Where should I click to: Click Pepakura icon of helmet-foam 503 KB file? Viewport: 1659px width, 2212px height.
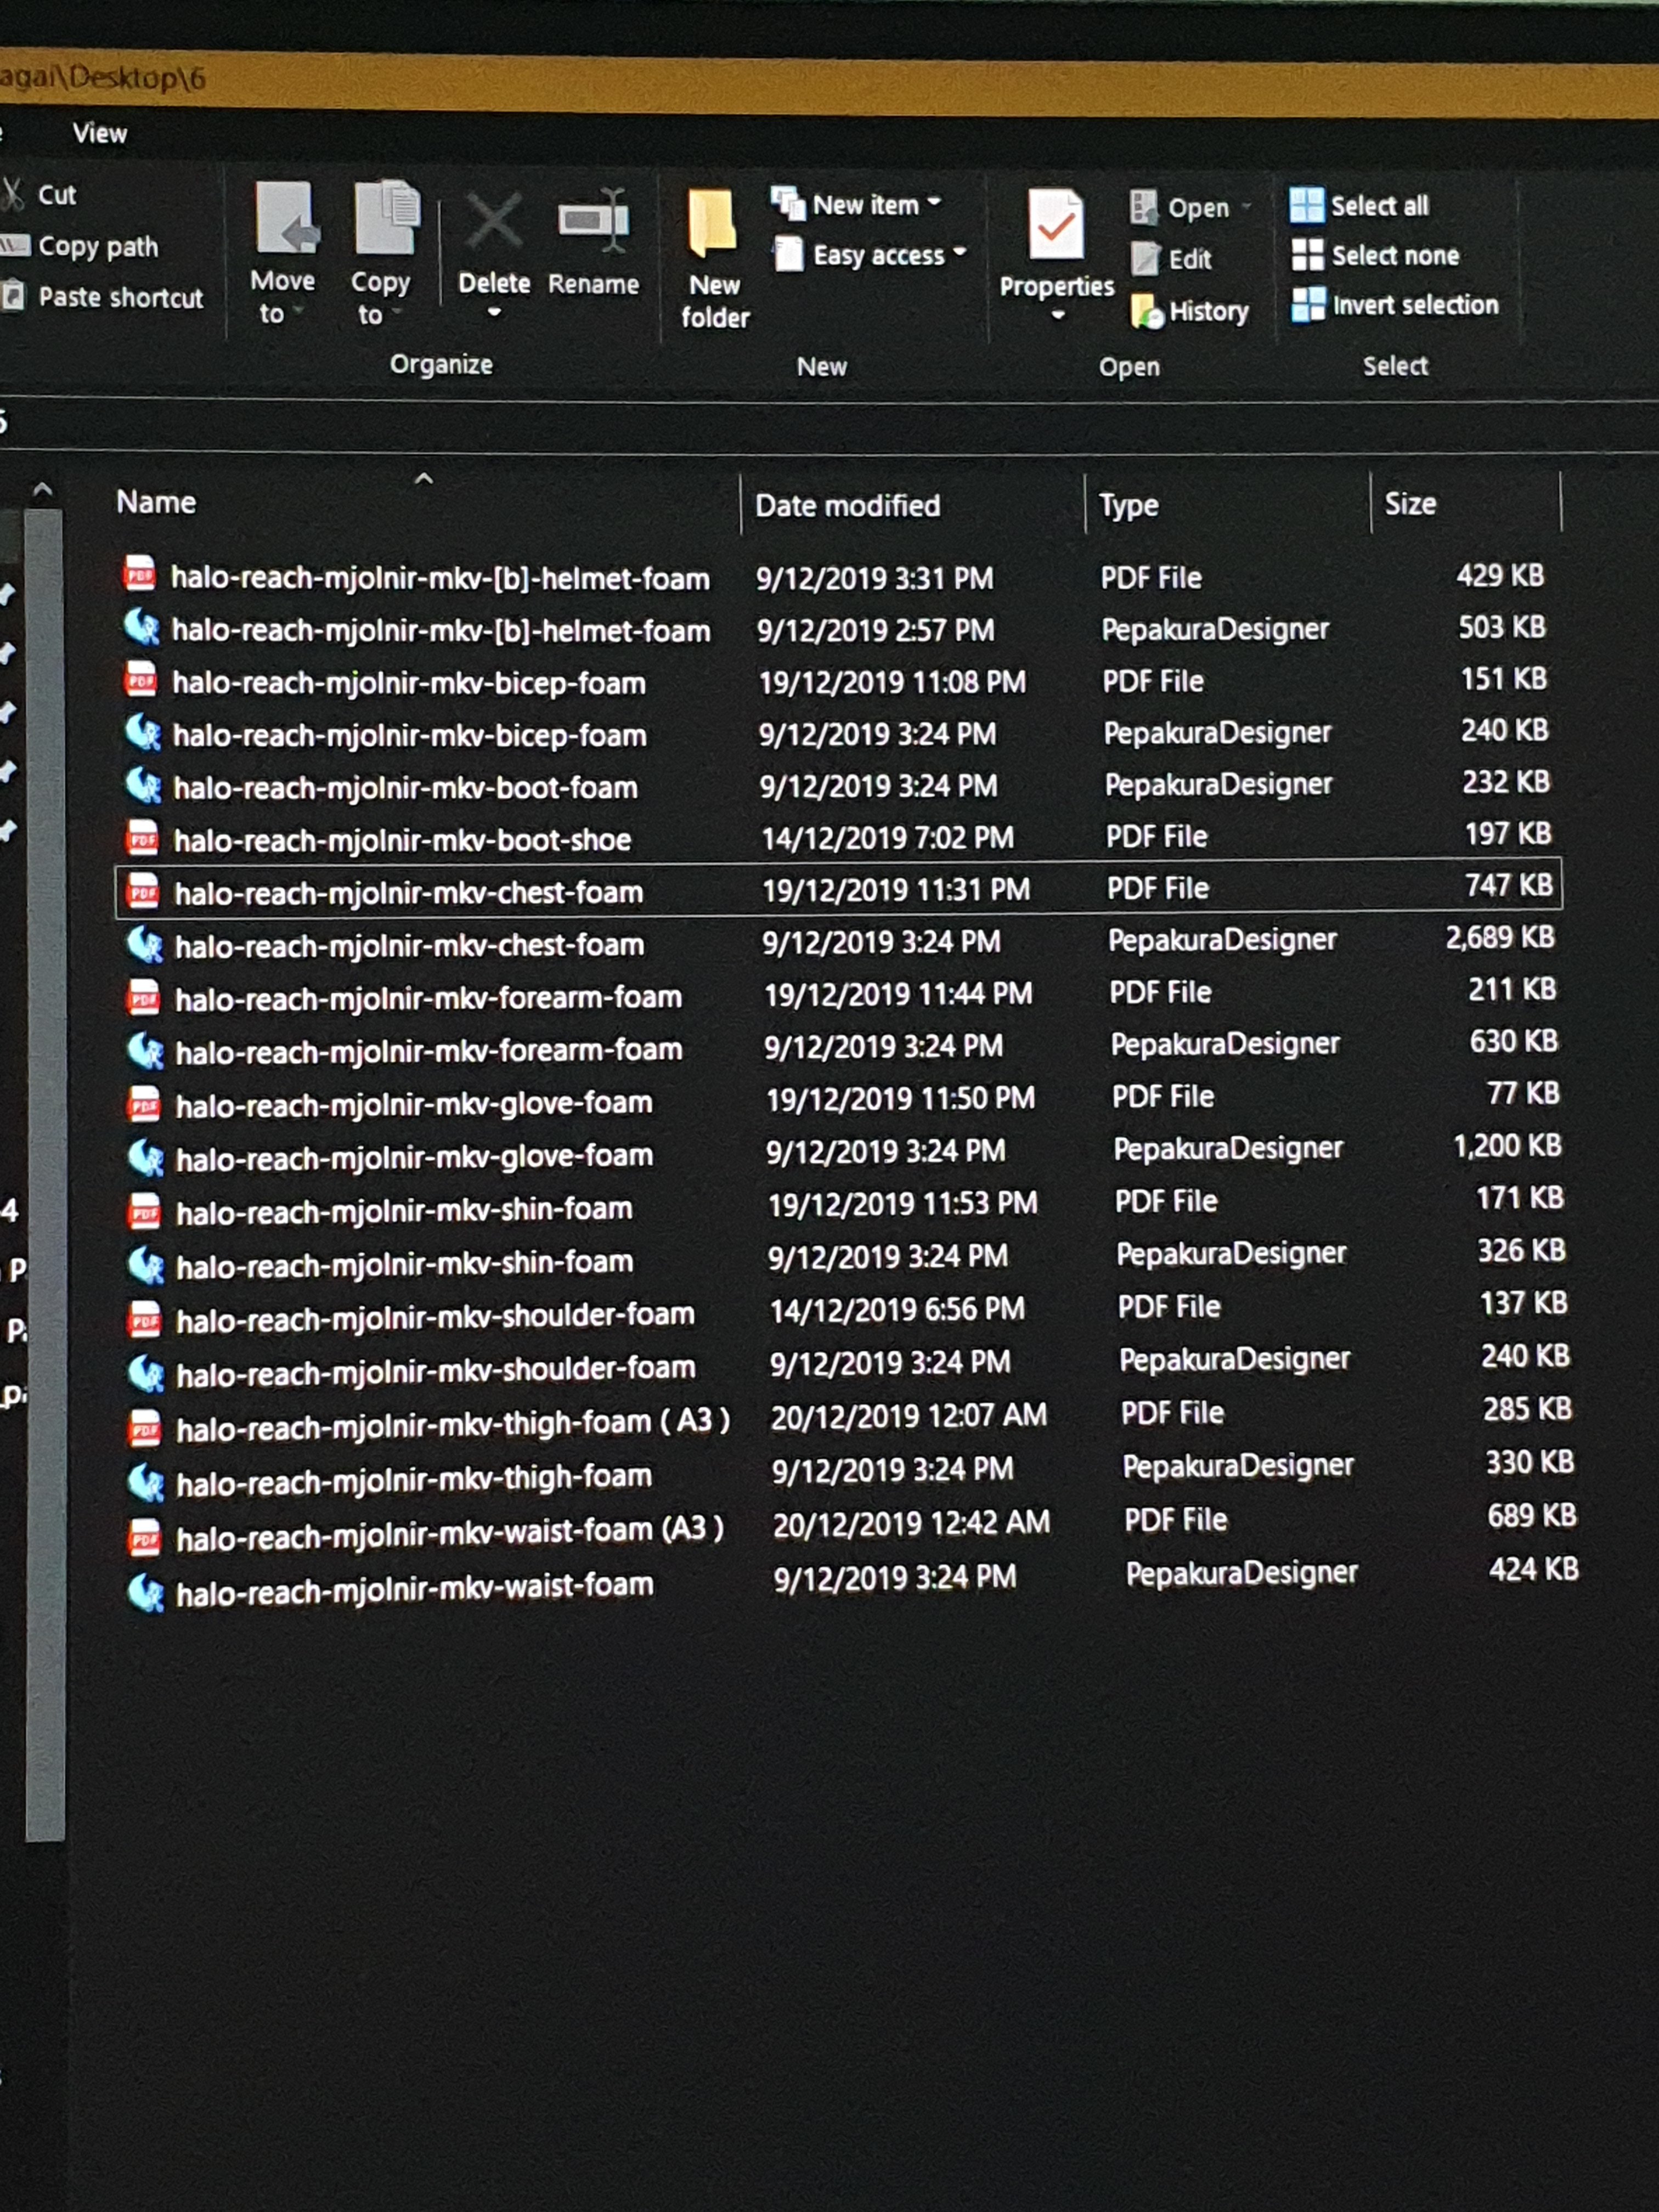pos(142,628)
